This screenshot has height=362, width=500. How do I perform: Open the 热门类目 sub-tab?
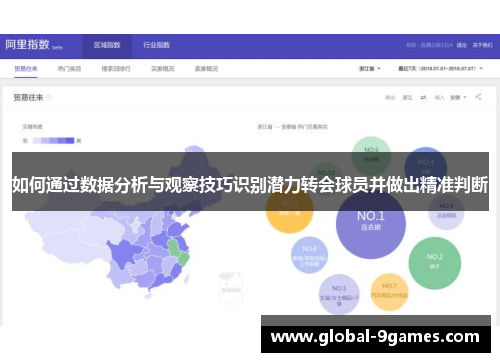[69, 69]
